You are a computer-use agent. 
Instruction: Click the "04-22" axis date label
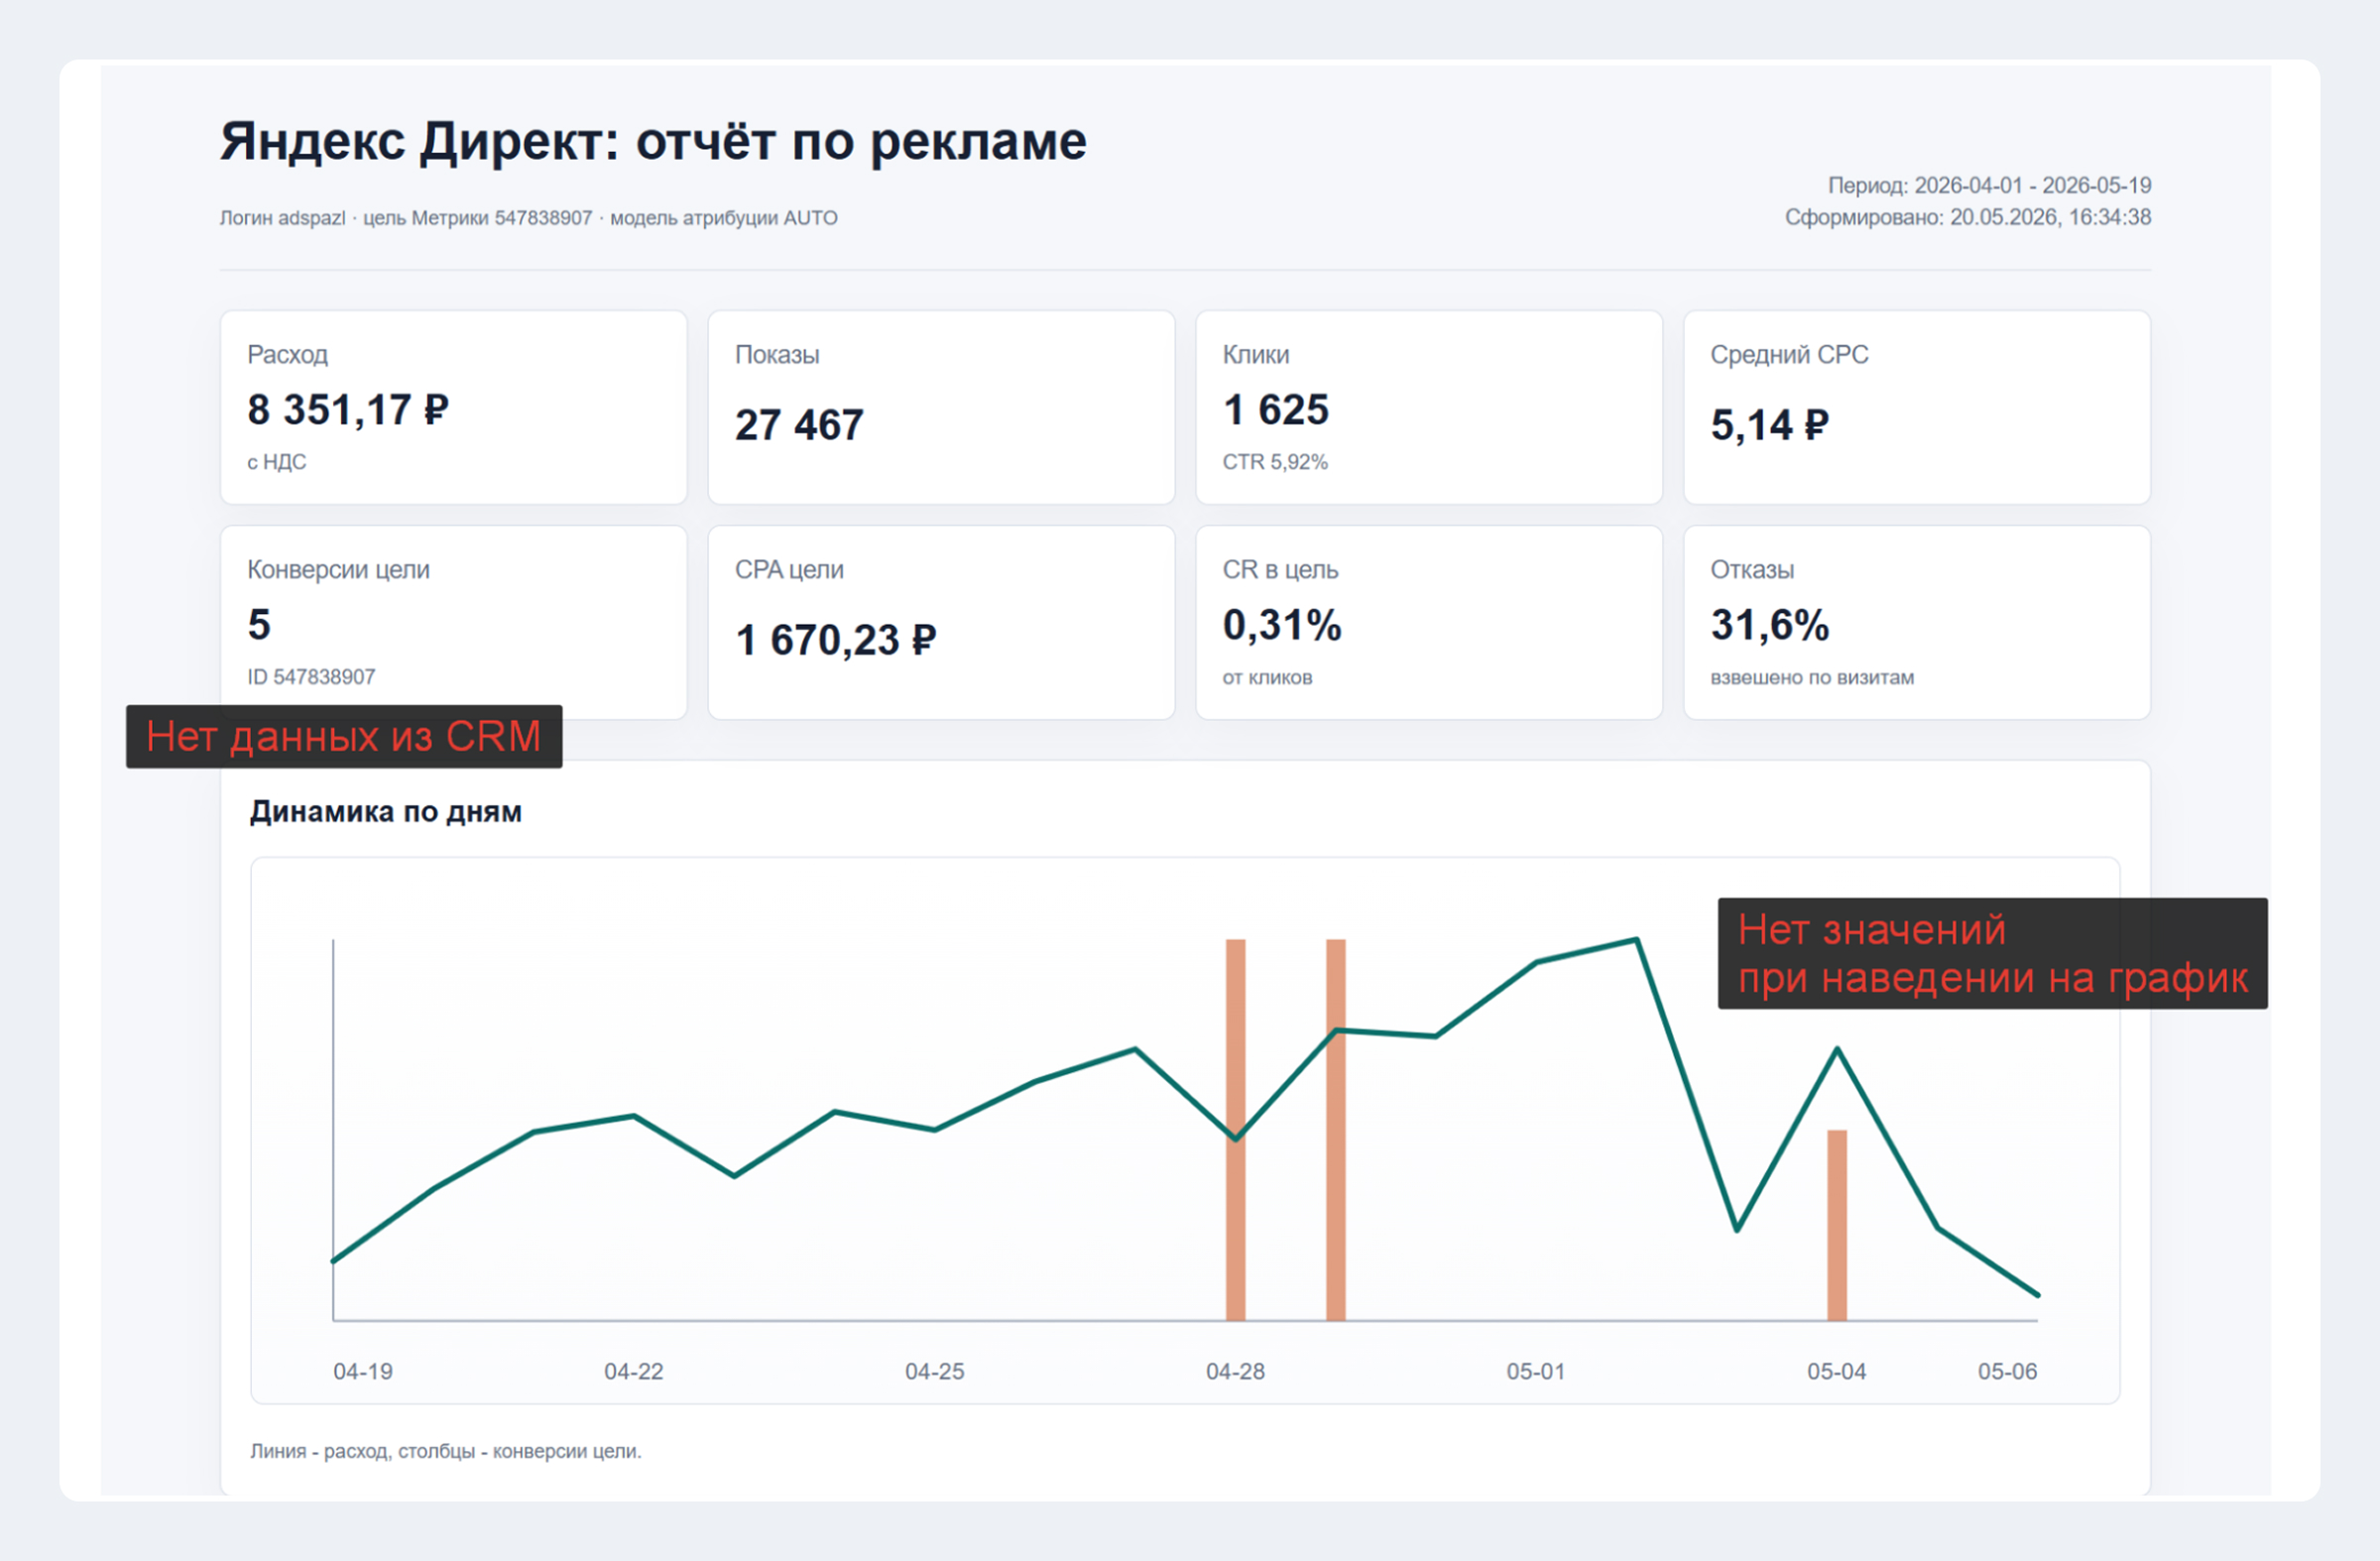pyautogui.click(x=634, y=1371)
